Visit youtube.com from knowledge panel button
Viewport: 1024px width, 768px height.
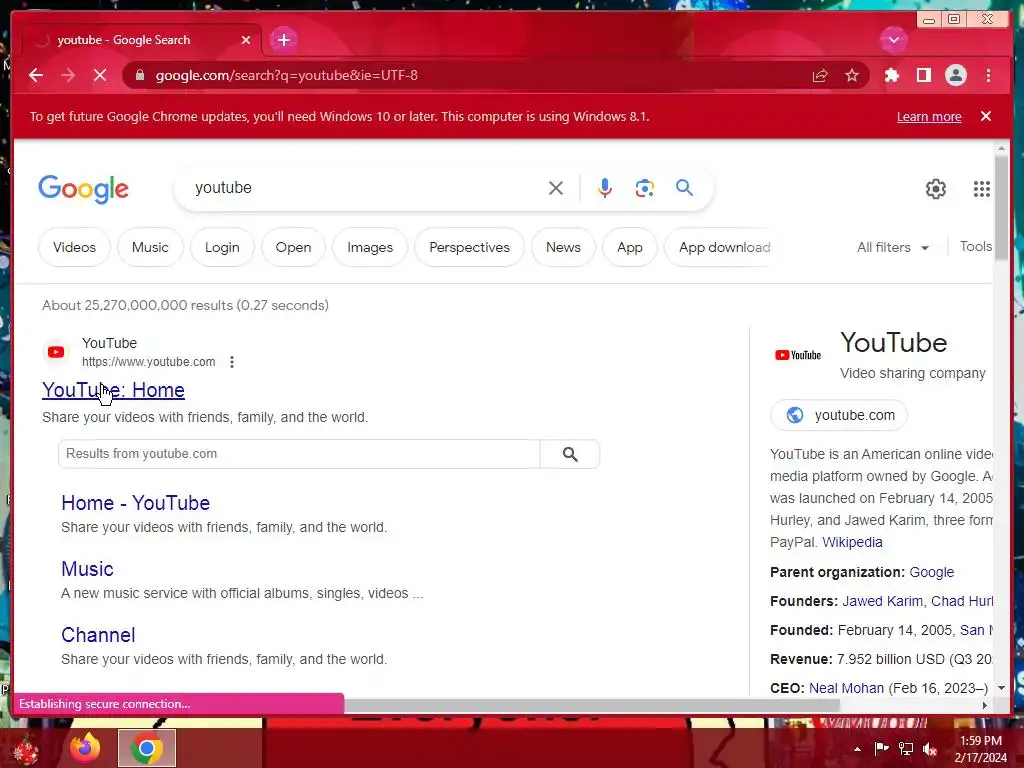click(839, 415)
